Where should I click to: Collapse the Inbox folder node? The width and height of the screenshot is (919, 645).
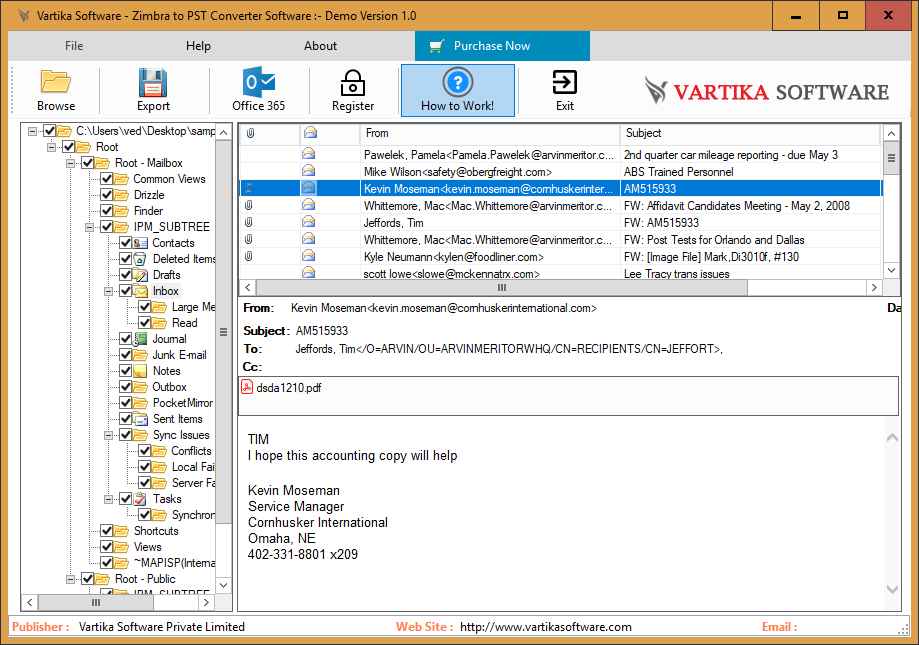pyautogui.click(x=108, y=291)
